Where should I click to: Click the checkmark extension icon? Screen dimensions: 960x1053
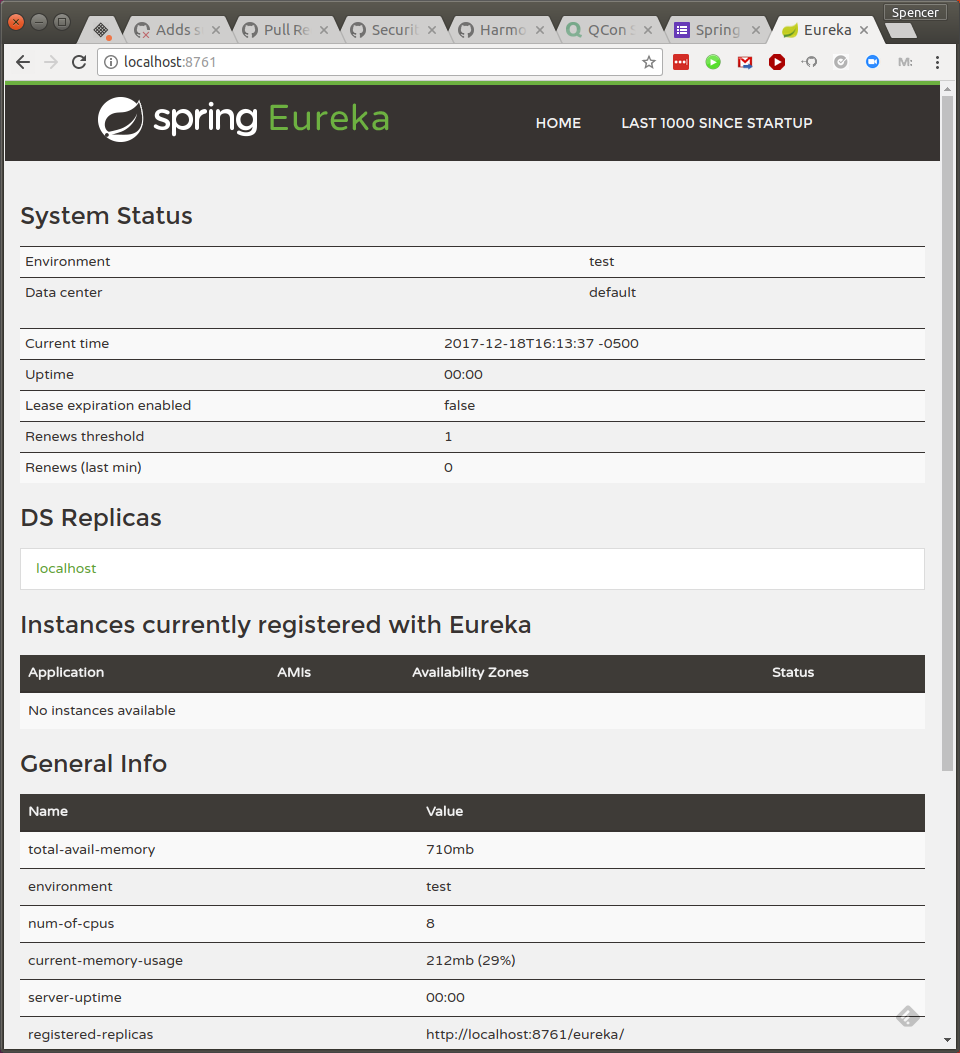click(x=841, y=62)
